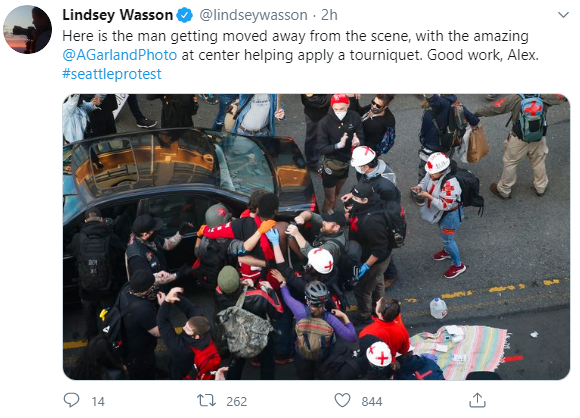Open the #seattleprotest hashtag link
580x418 pixels.
pos(112,74)
